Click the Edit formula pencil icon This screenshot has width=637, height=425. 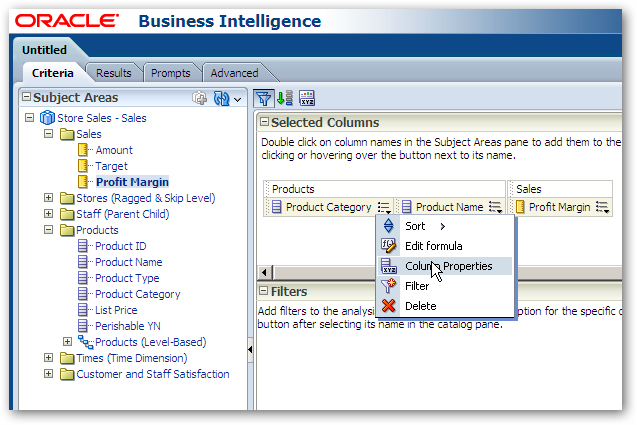[388, 246]
